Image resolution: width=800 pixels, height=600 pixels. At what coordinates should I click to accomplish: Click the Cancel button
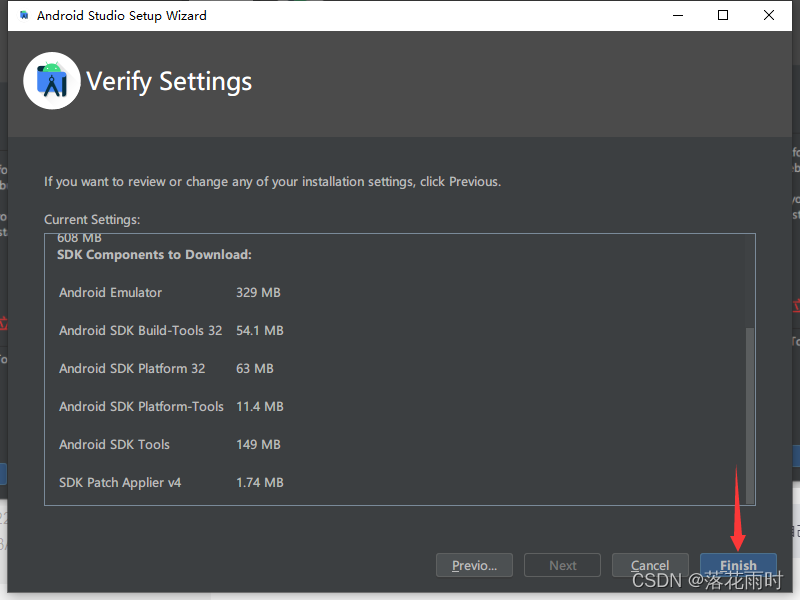[650, 565]
